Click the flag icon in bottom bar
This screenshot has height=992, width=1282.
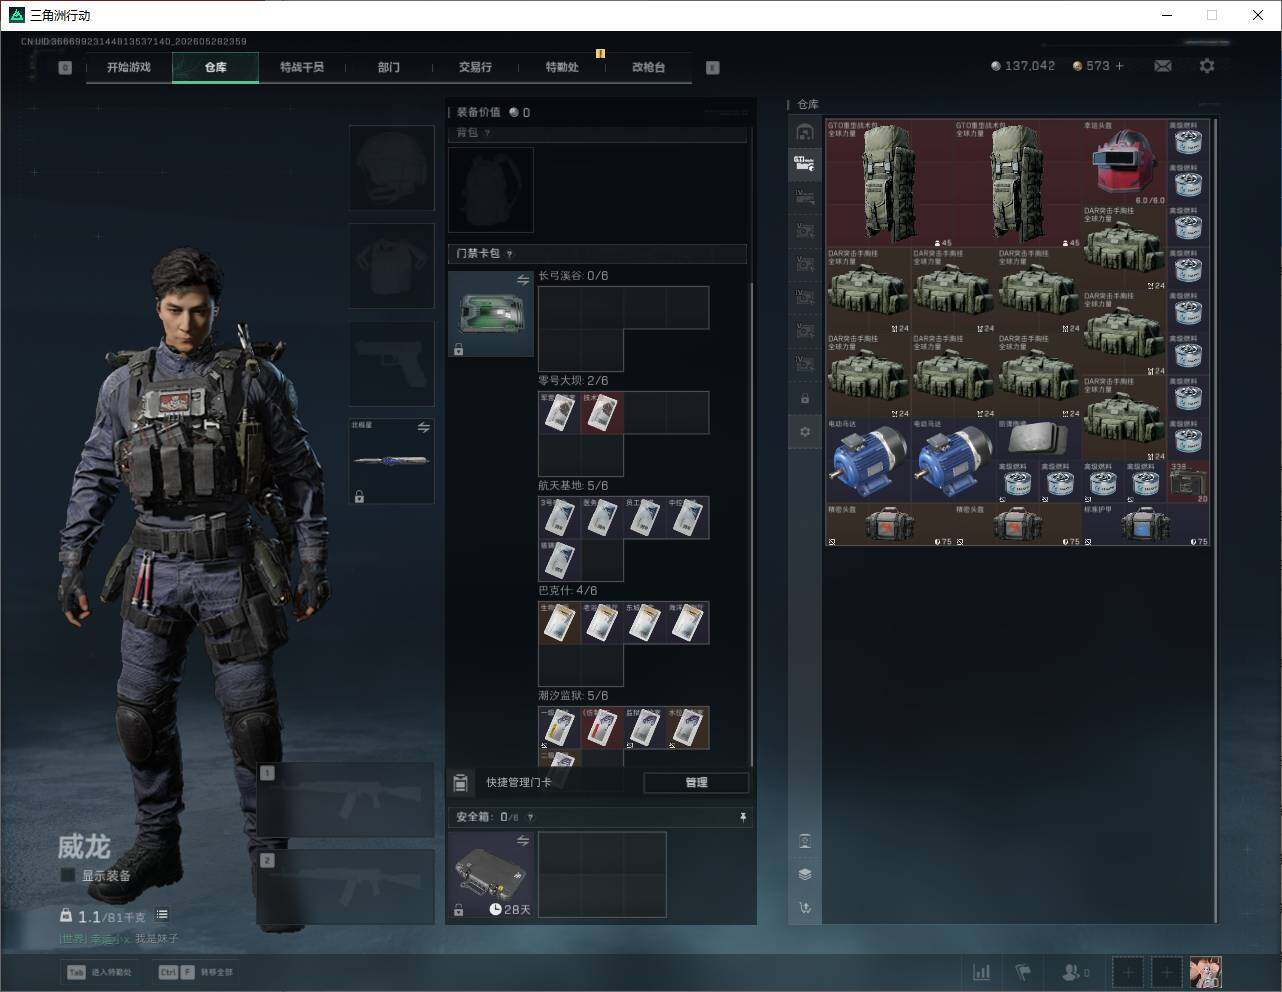point(1023,972)
